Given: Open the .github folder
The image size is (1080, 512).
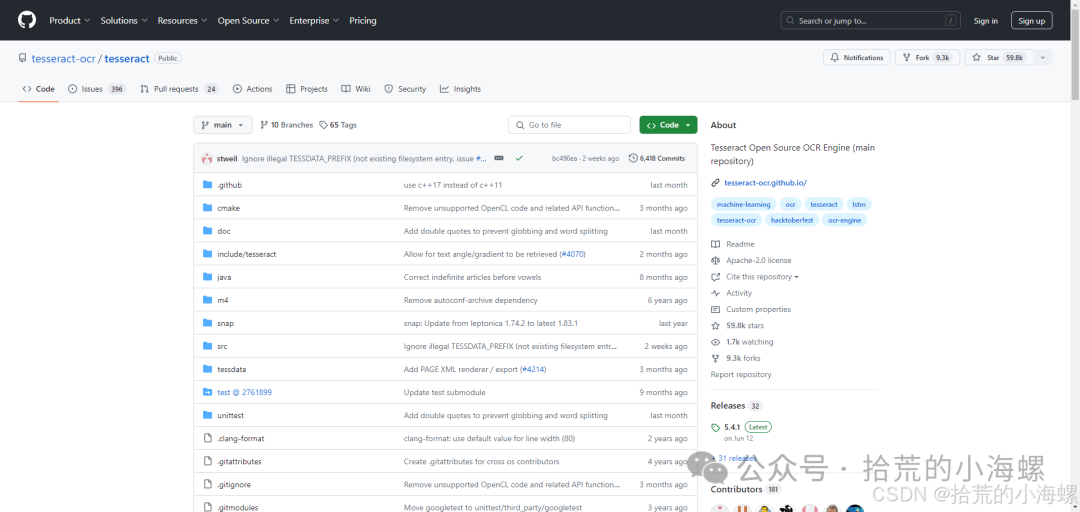Looking at the screenshot, I should pos(229,185).
